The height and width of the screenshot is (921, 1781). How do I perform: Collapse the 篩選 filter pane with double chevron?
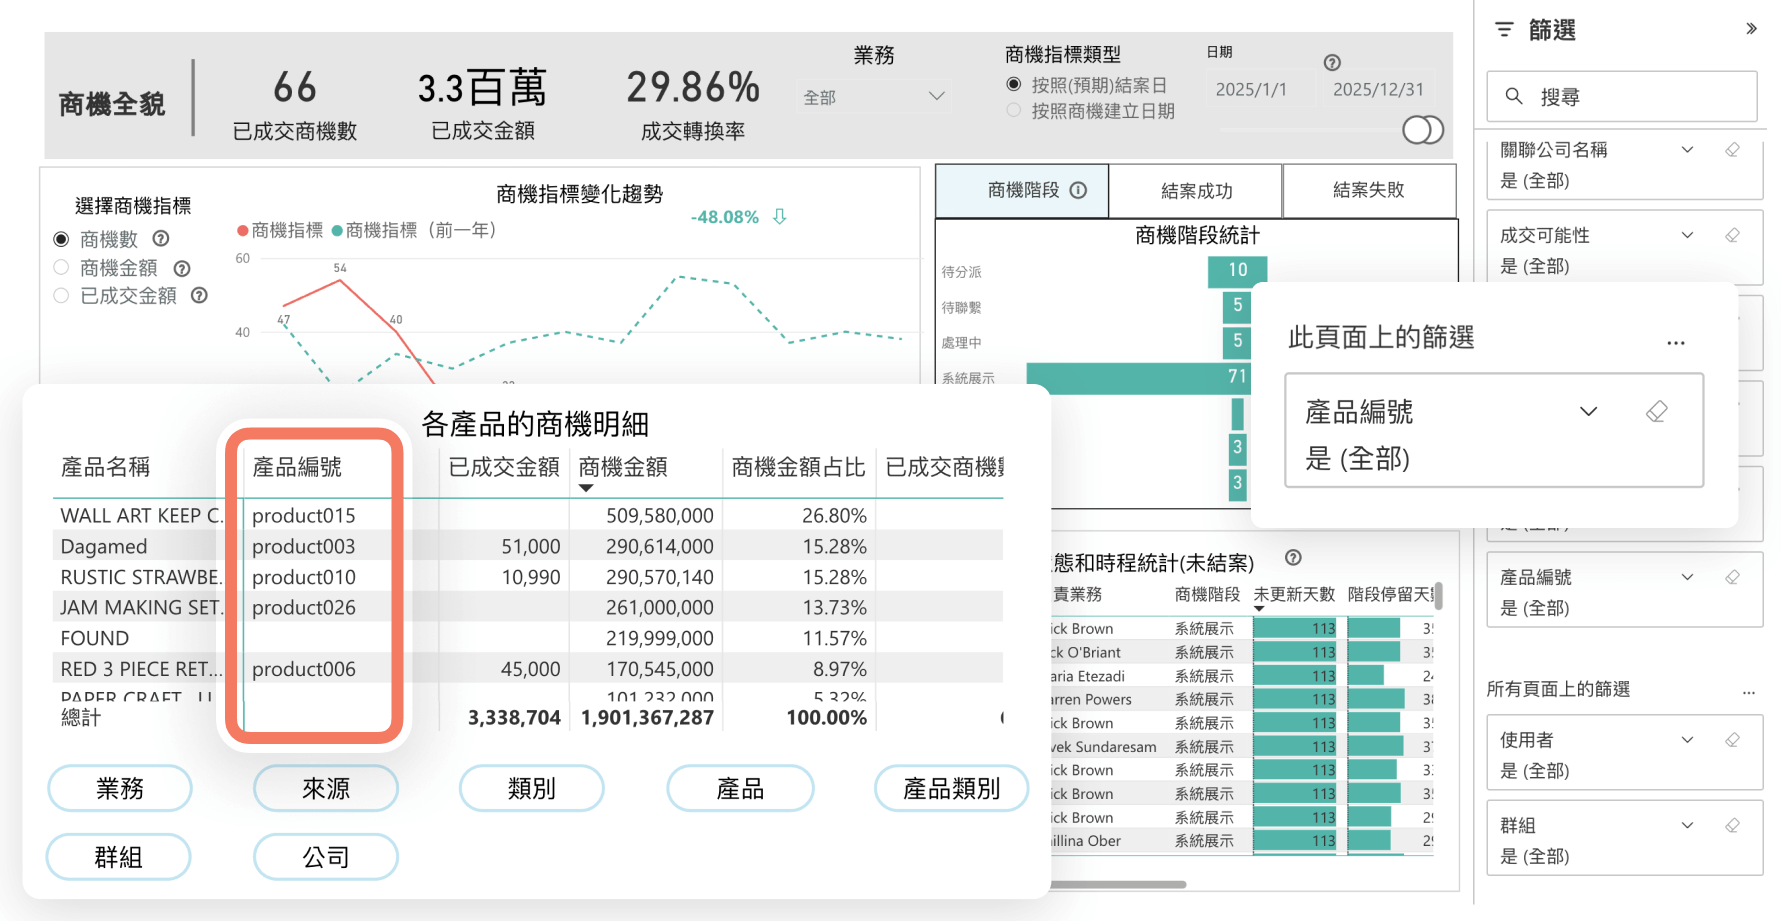coord(1751,29)
